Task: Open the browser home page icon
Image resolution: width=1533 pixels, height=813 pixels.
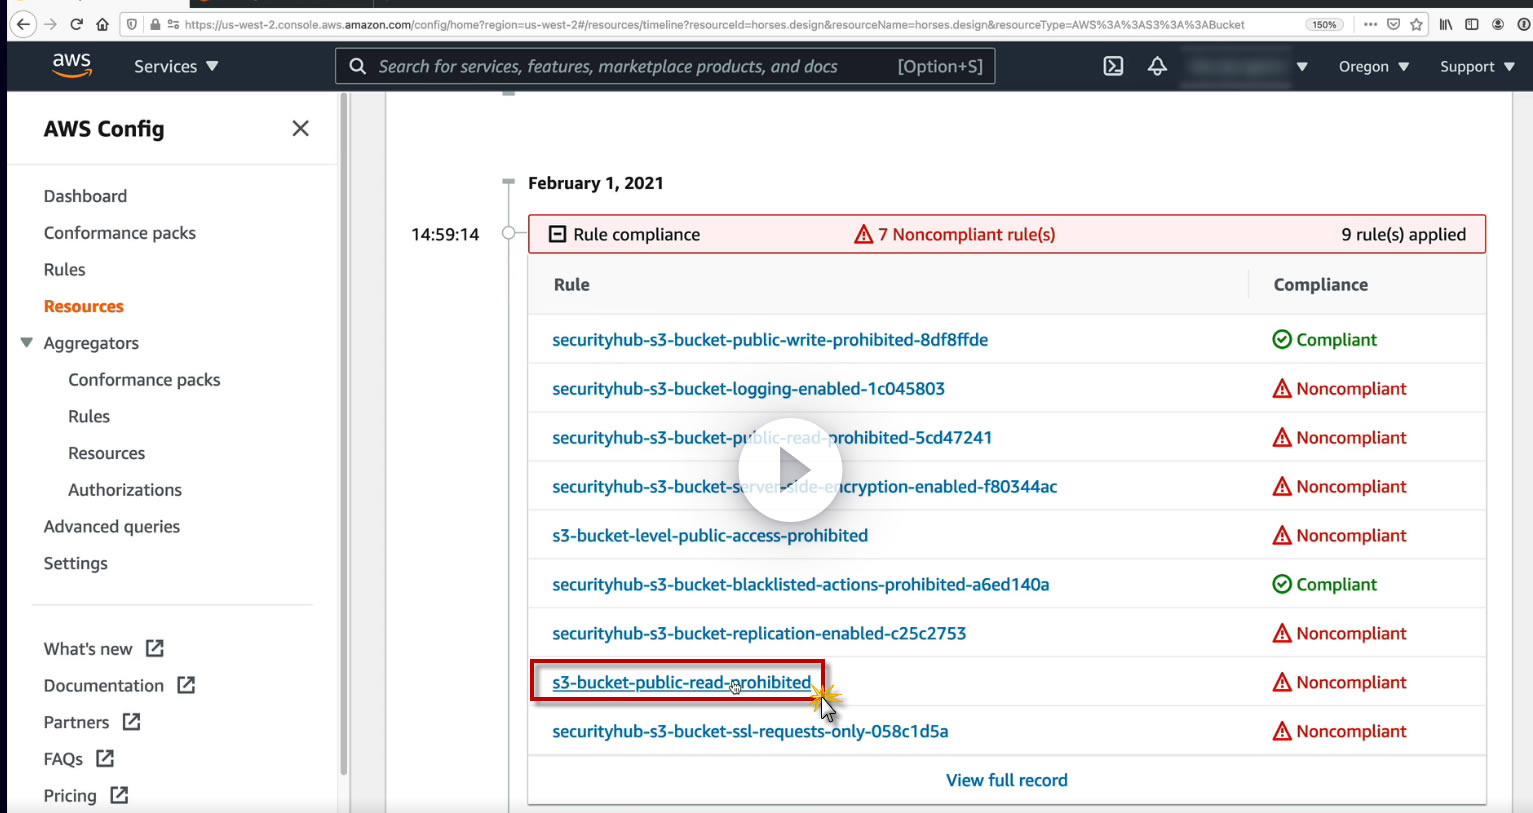Action: click(x=103, y=24)
